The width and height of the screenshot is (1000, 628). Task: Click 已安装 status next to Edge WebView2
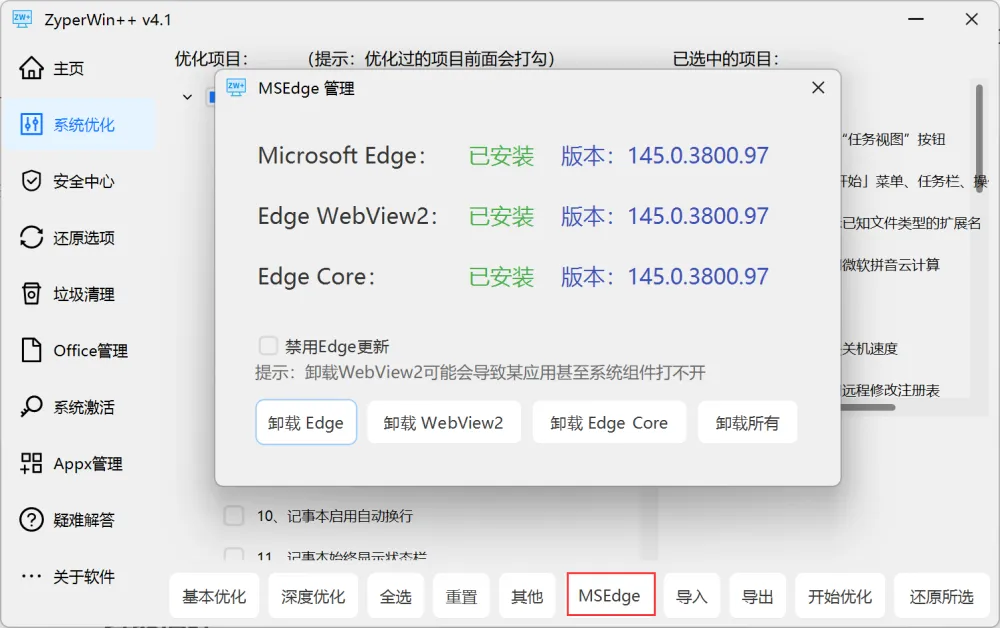(x=501, y=216)
